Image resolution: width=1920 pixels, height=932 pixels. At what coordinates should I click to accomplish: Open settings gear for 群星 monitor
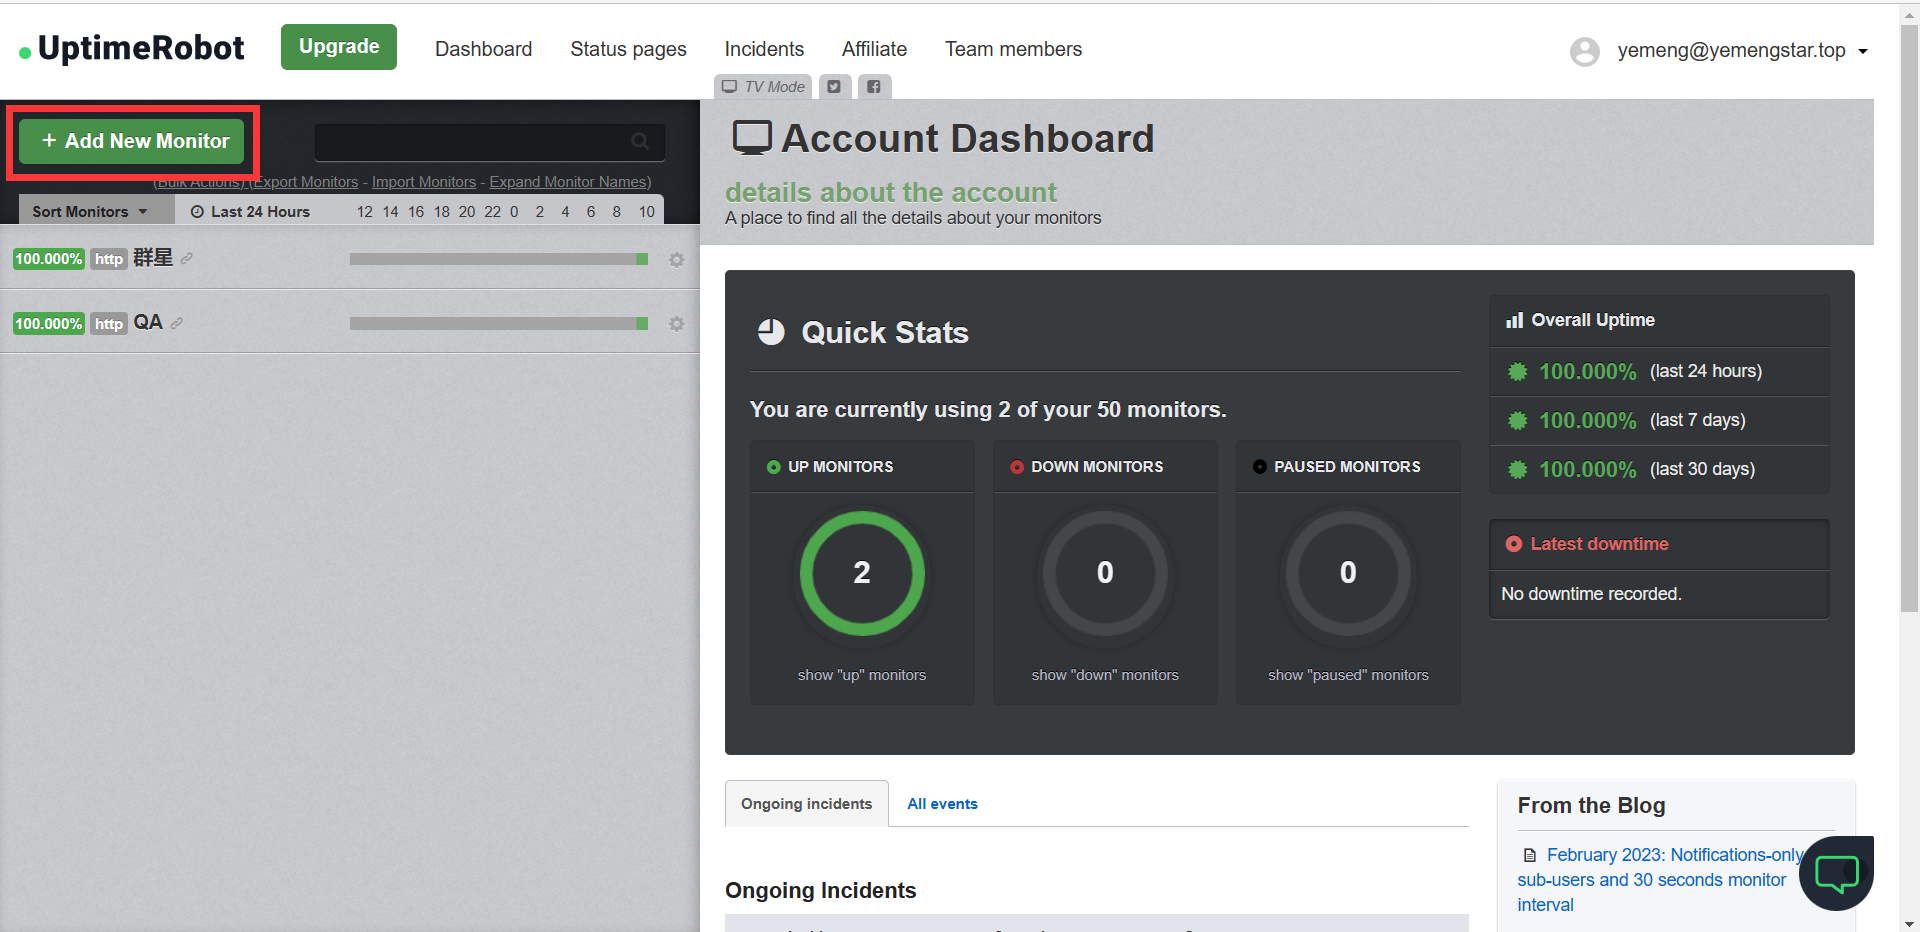pos(677,260)
